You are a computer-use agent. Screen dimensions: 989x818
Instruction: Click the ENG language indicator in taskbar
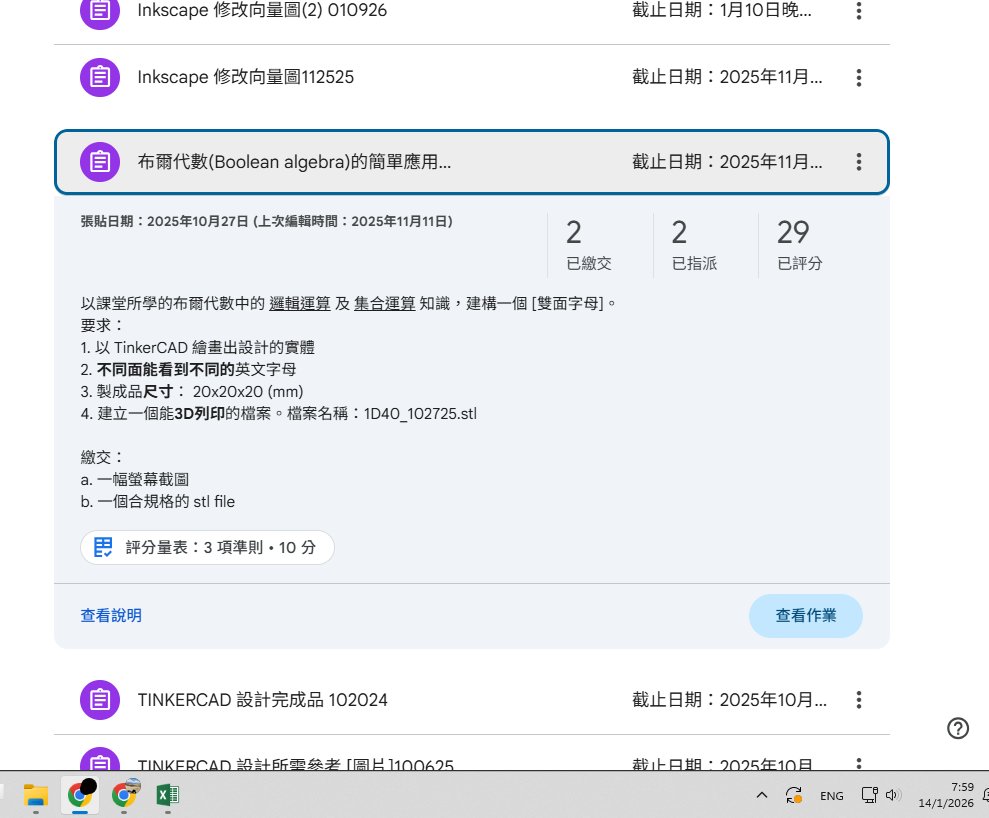click(831, 796)
